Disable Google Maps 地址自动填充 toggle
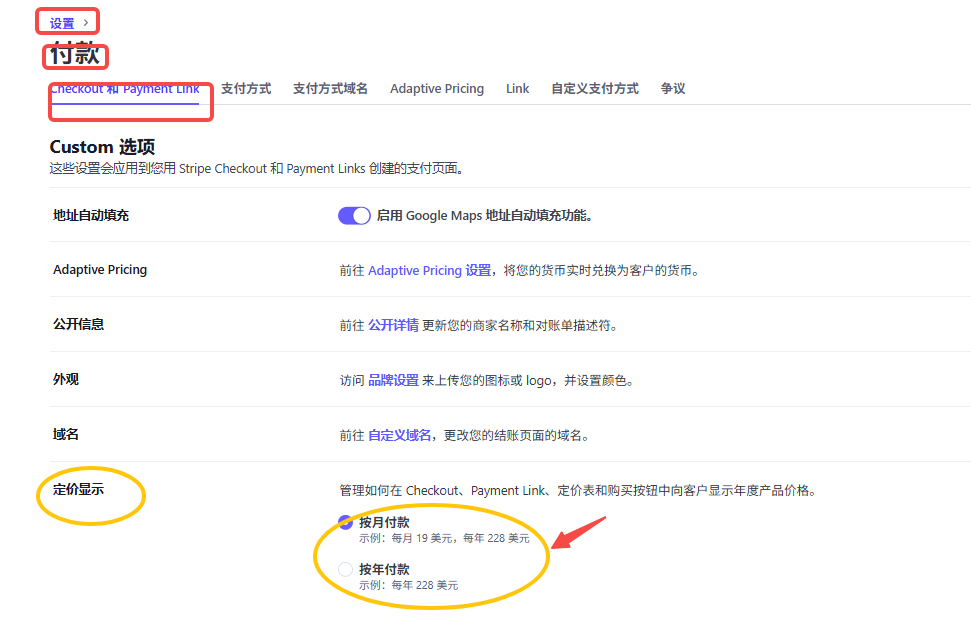Screen dimensions: 971x620 (354, 215)
